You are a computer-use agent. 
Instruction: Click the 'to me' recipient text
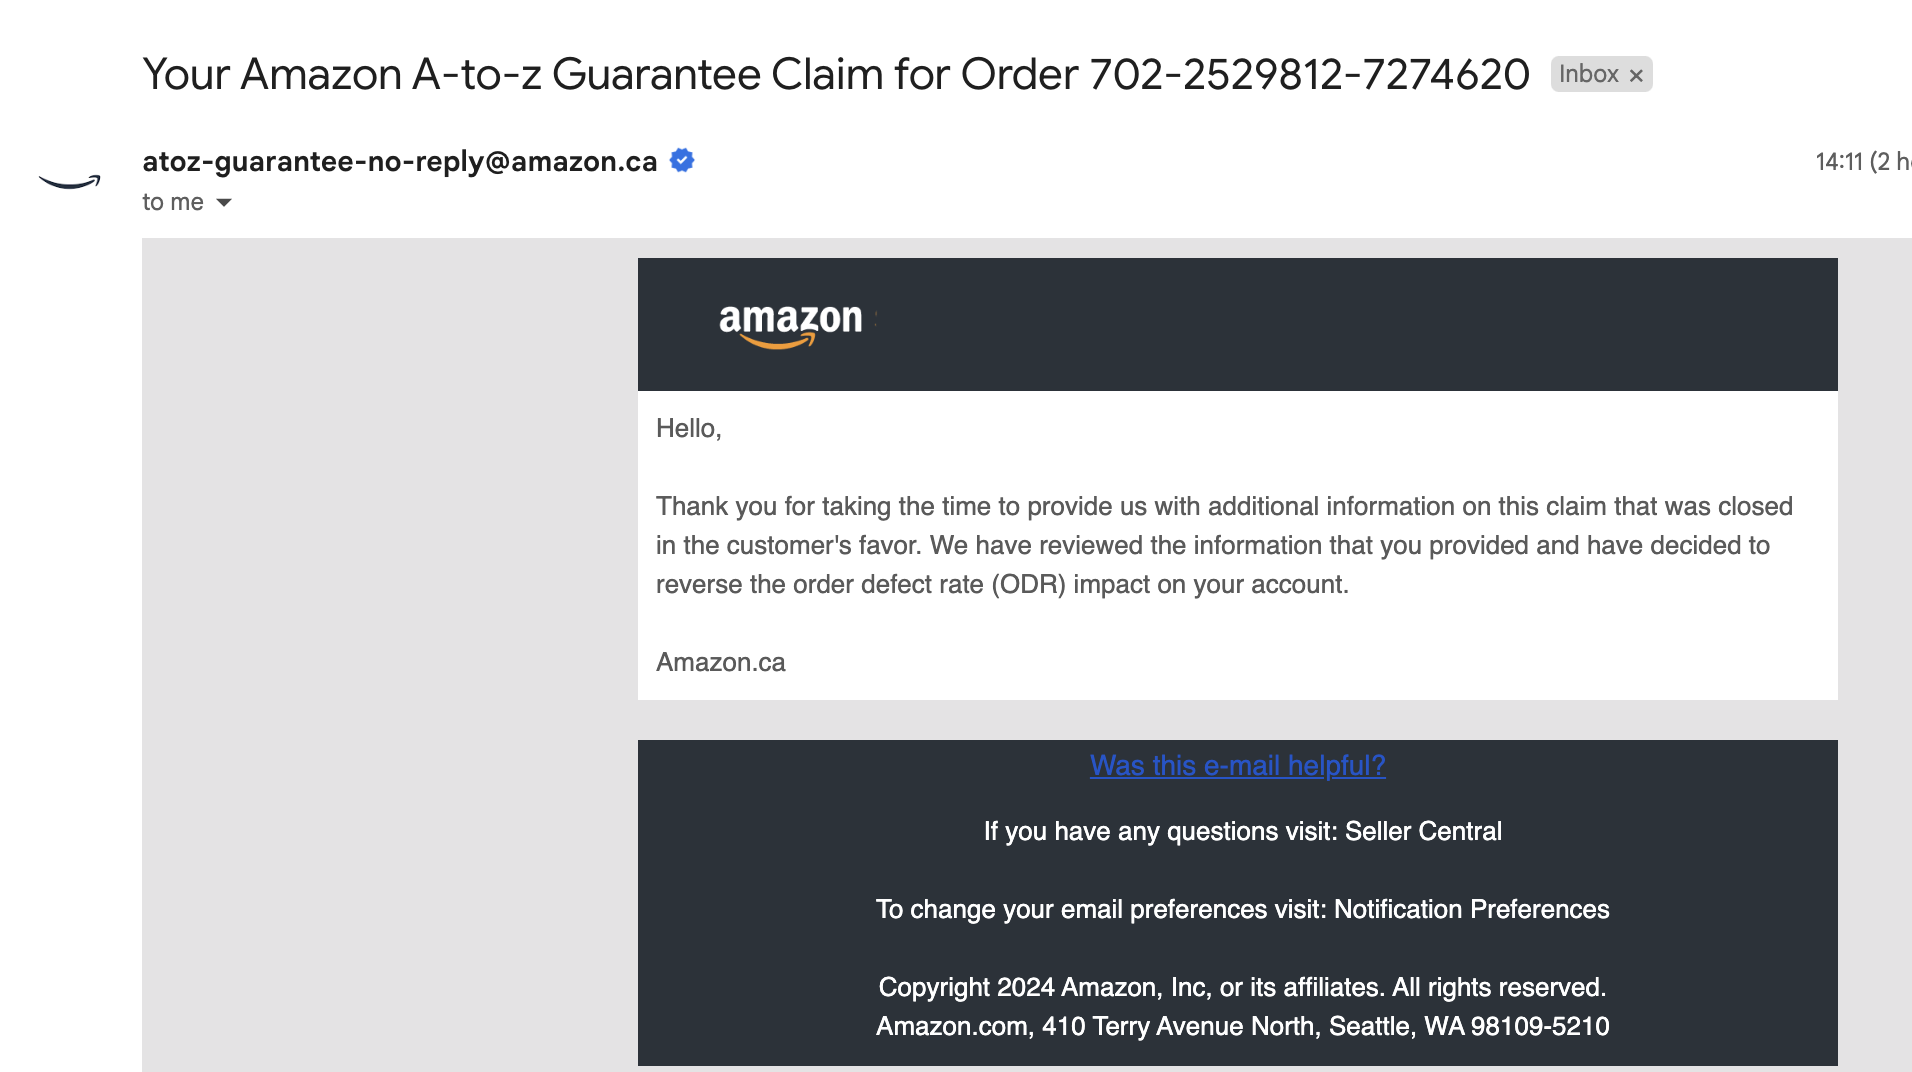(173, 202)
